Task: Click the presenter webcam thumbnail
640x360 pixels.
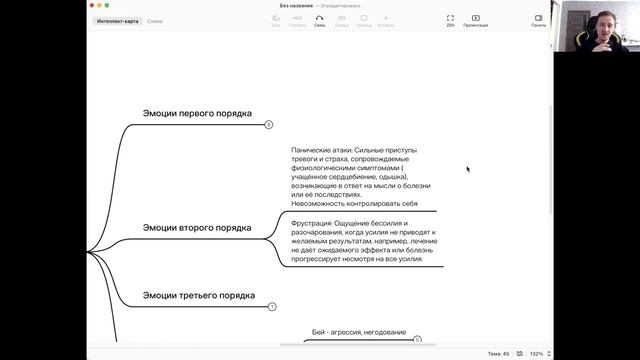Action: 597,26
